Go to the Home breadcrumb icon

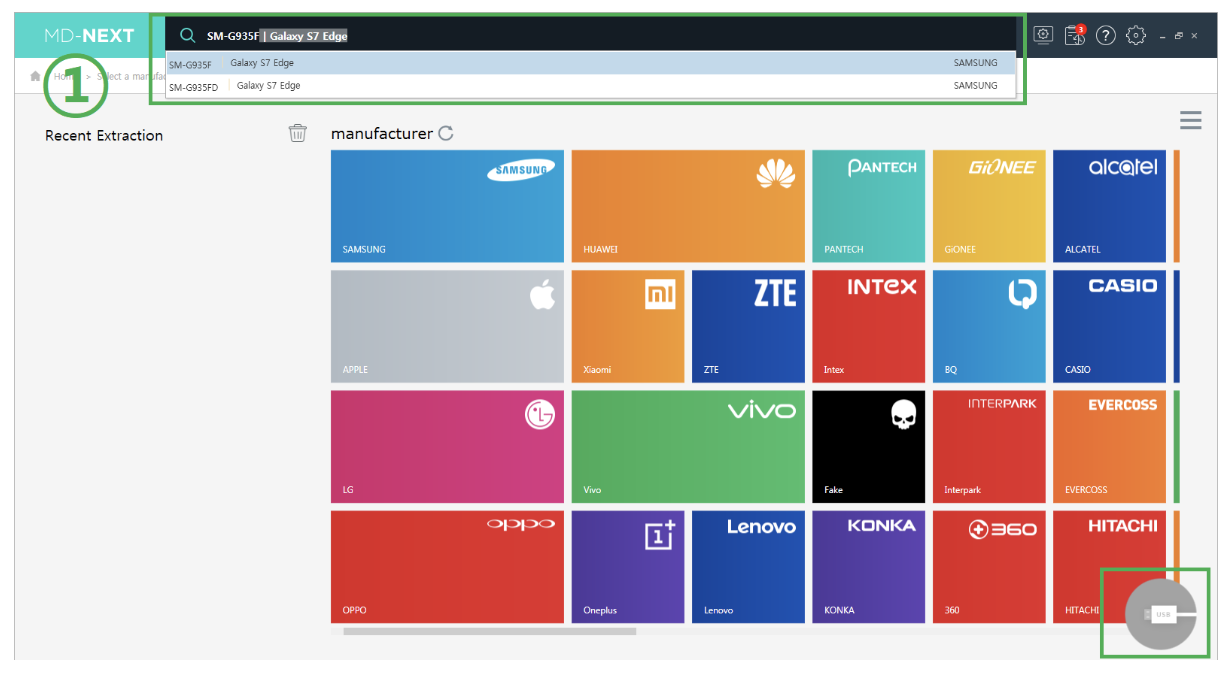point(37,76)
